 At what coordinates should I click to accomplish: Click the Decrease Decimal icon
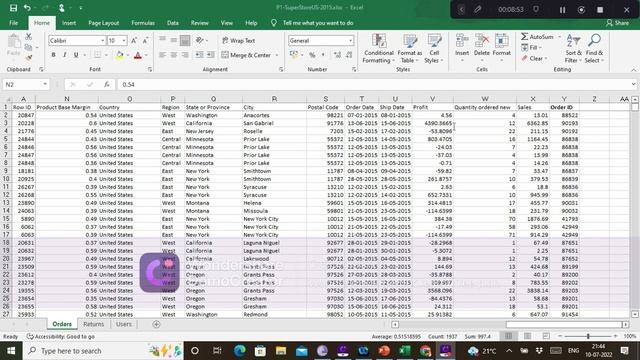349,55
